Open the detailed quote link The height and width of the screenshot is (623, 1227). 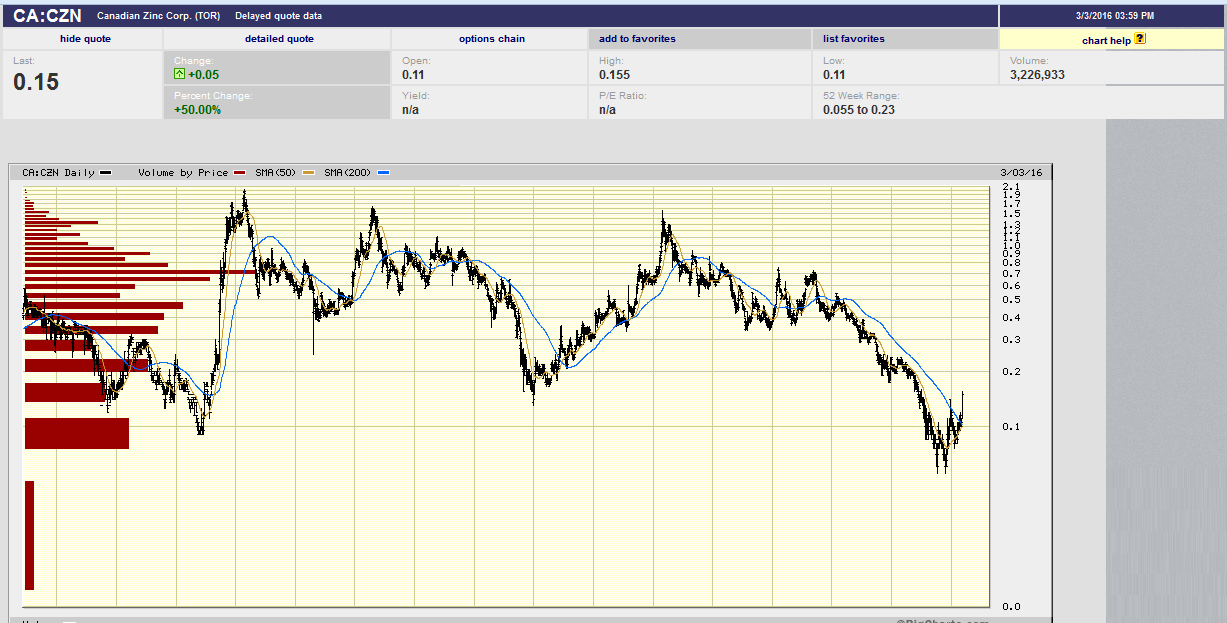coord(279,39)
